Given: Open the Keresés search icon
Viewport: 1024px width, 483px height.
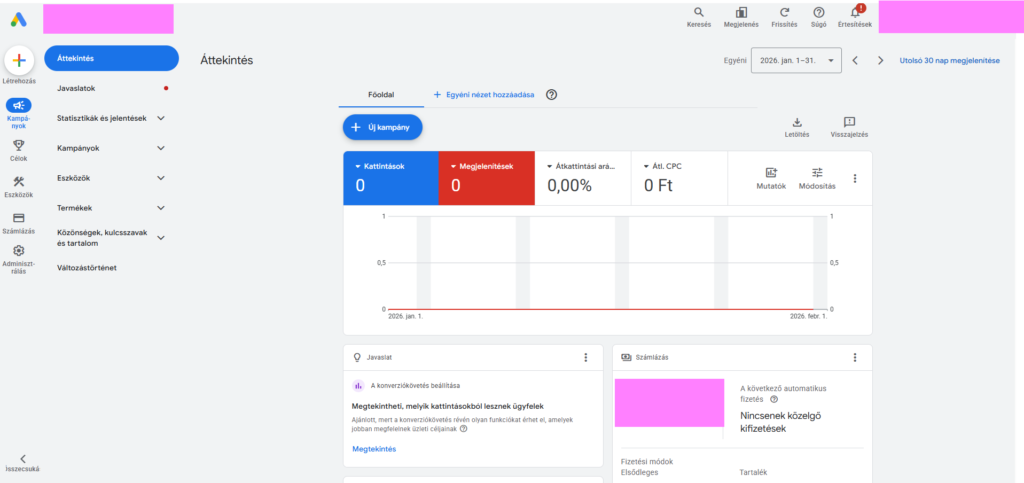Looking at the screenshot, I should 699,12.
